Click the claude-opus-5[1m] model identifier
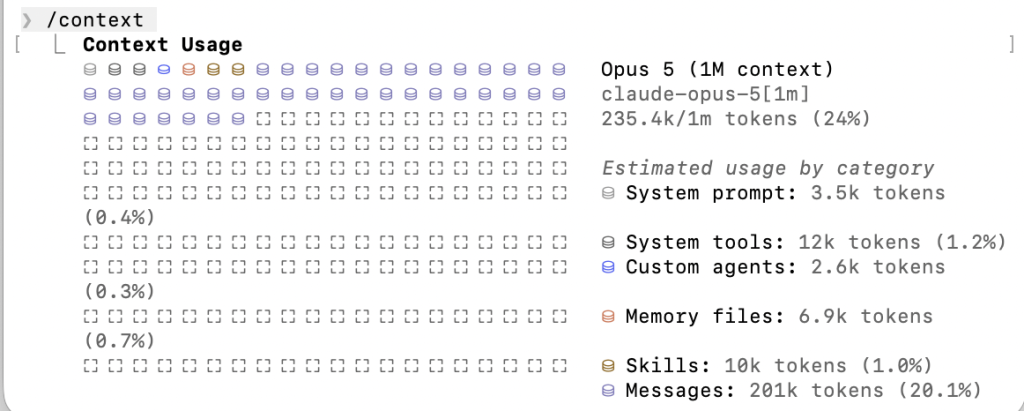Viewport: 1024px width, 411px height. point(705,95)
